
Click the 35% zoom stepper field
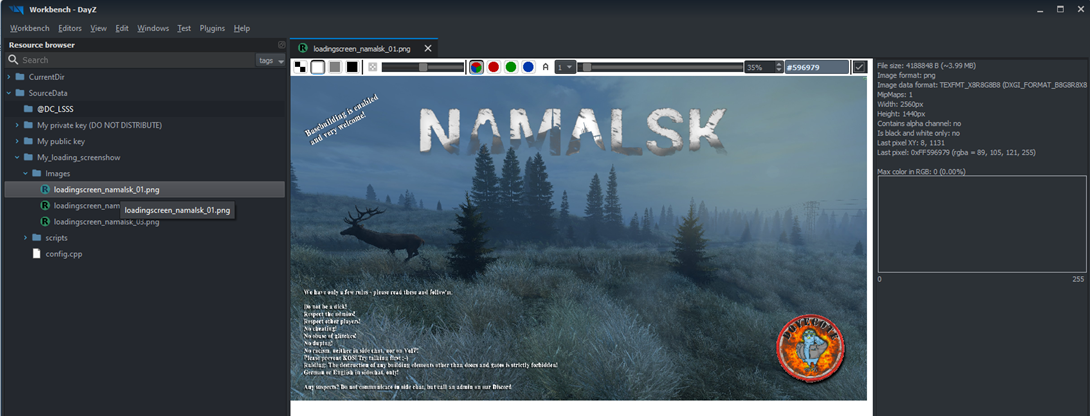click(762, 67)
